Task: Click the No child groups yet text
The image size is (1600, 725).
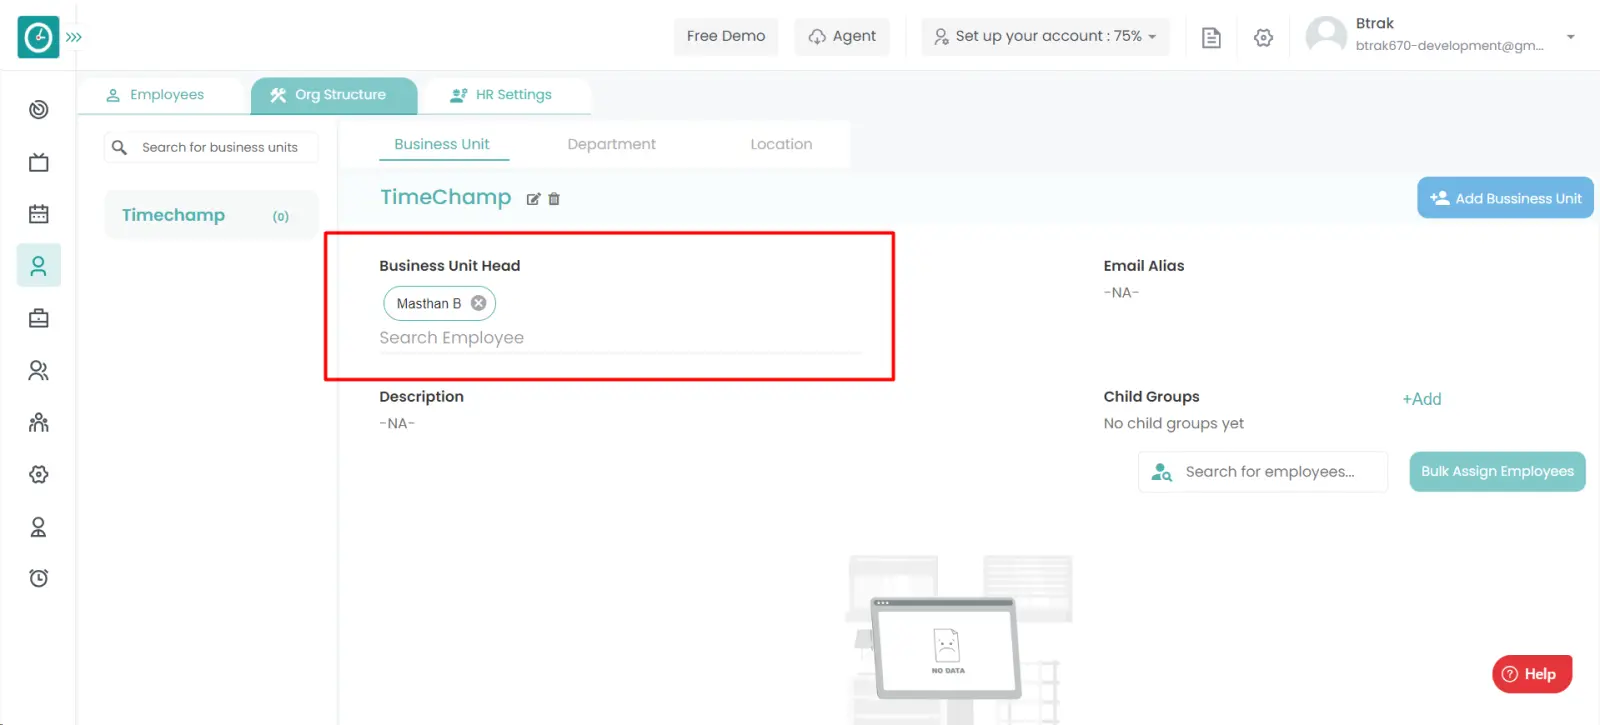Action: [1173, 424]
